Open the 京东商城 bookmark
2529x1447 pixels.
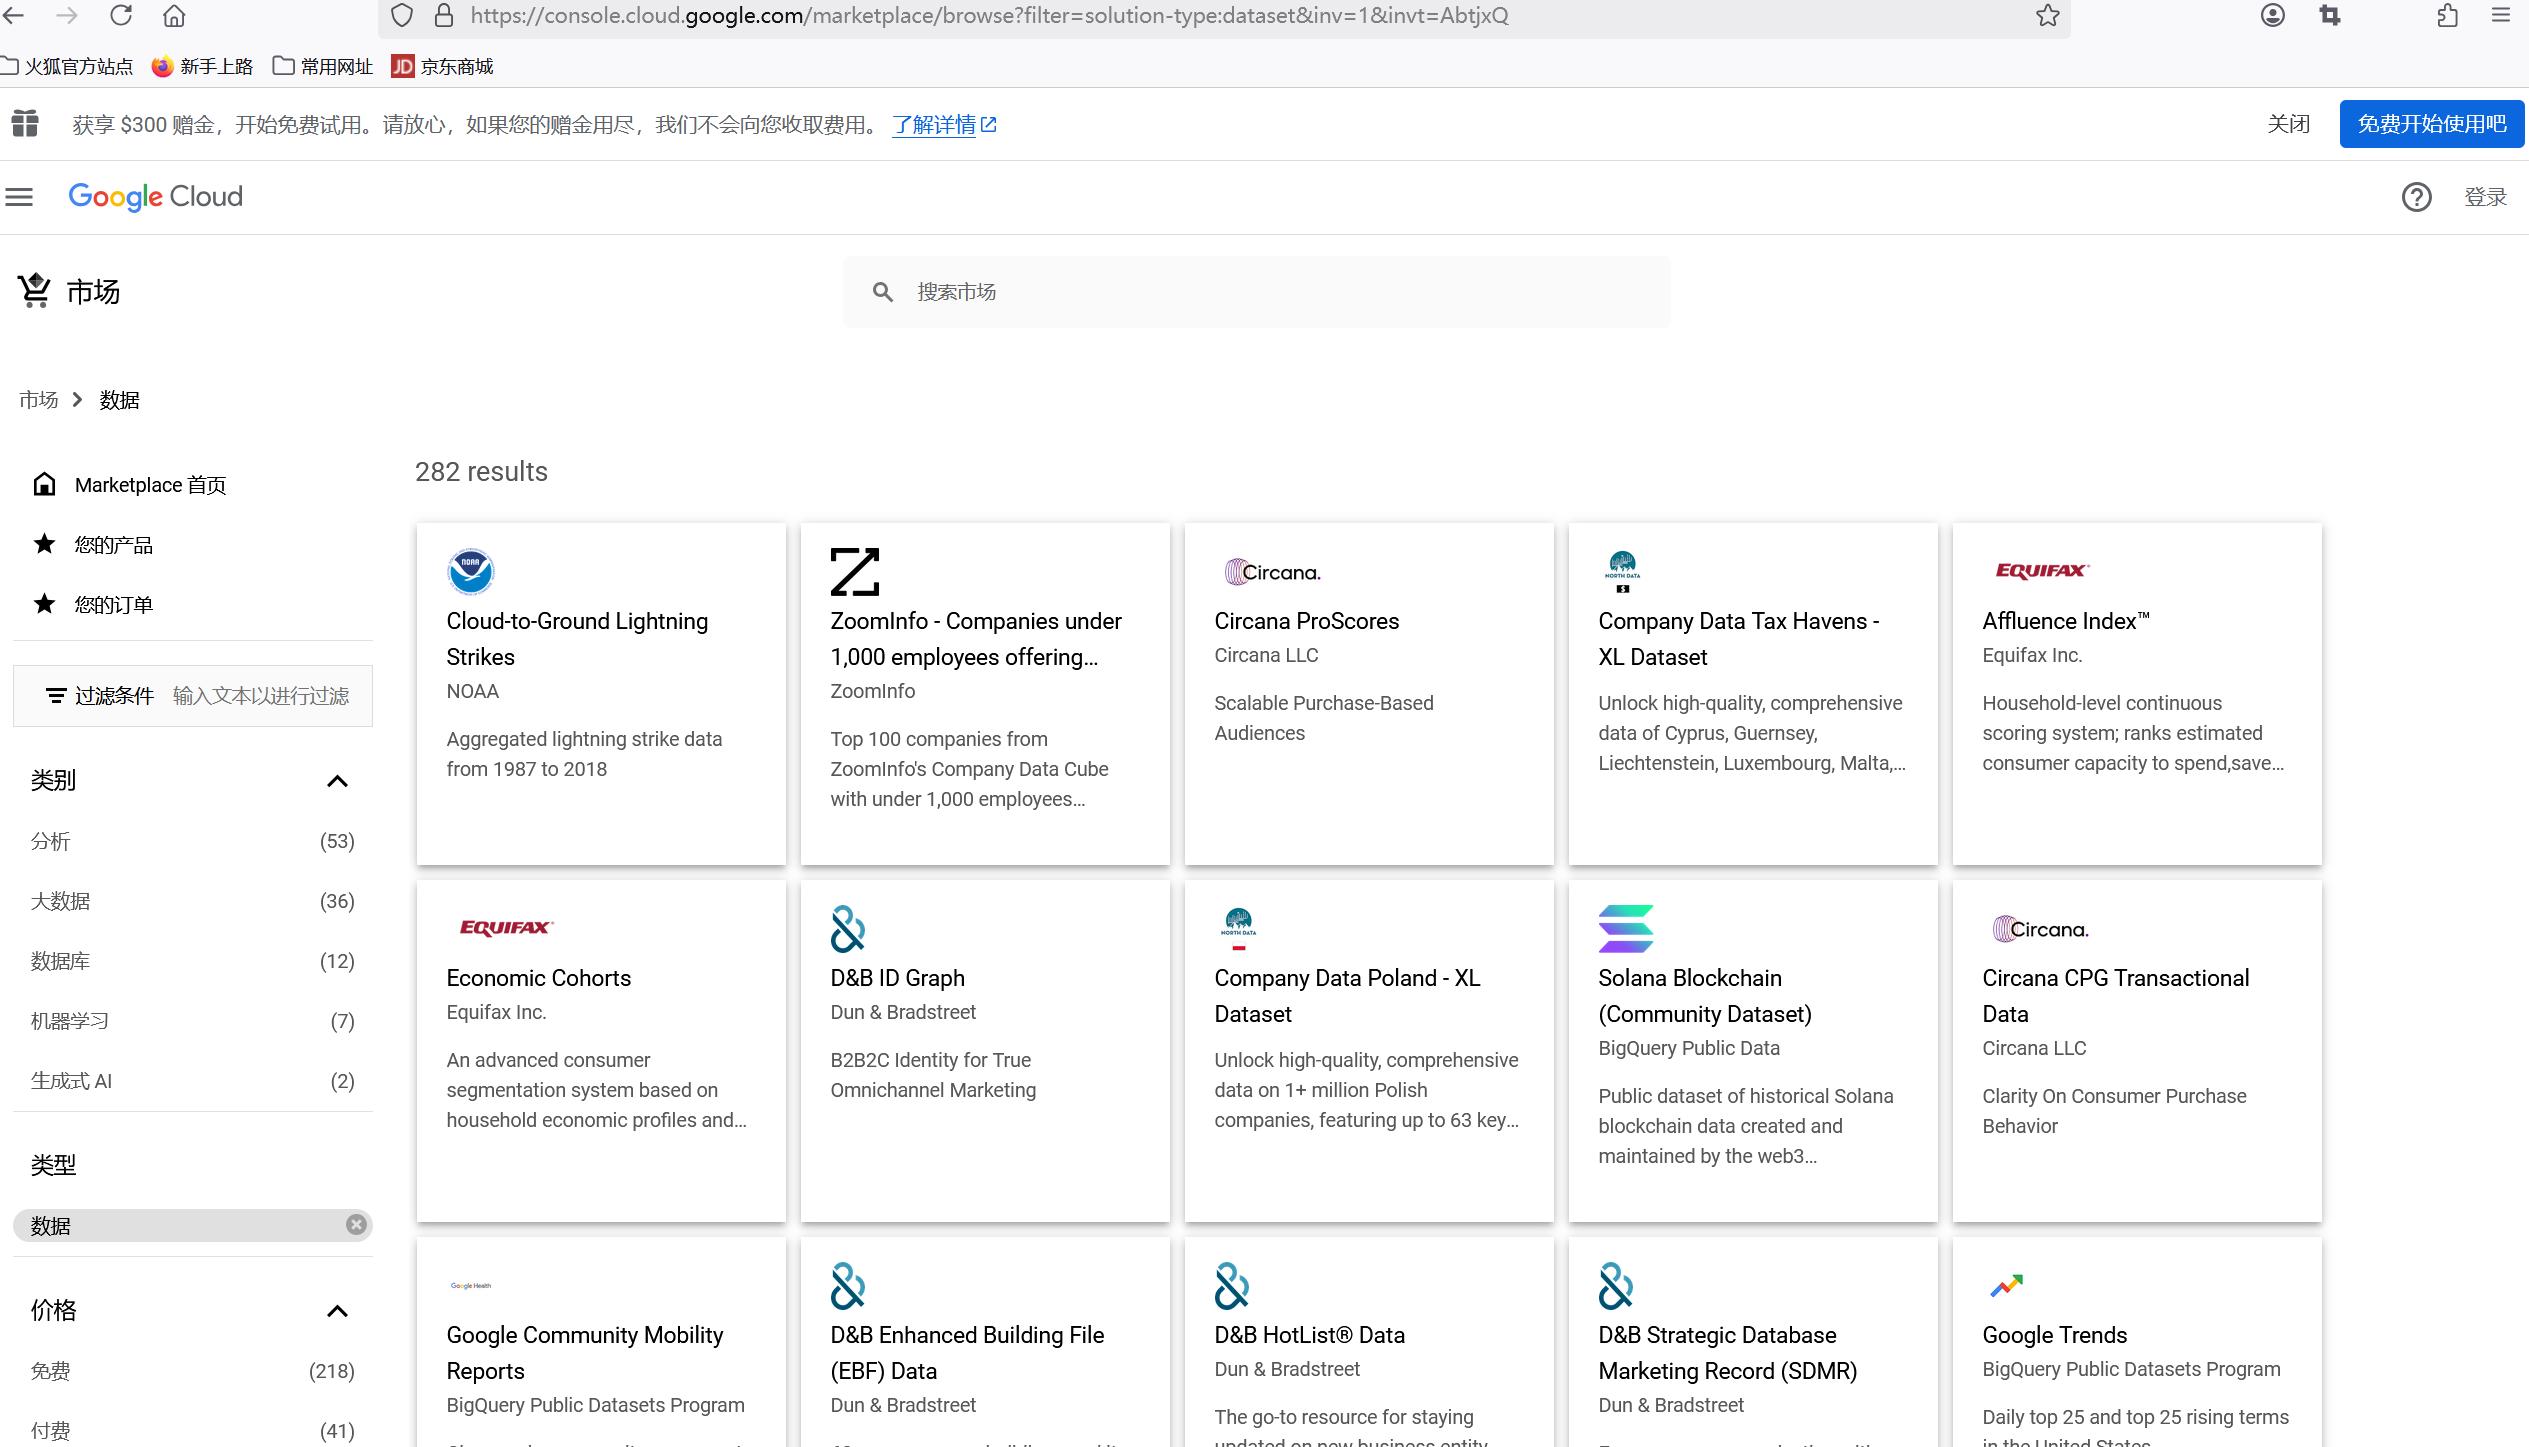tap(442, 66)
